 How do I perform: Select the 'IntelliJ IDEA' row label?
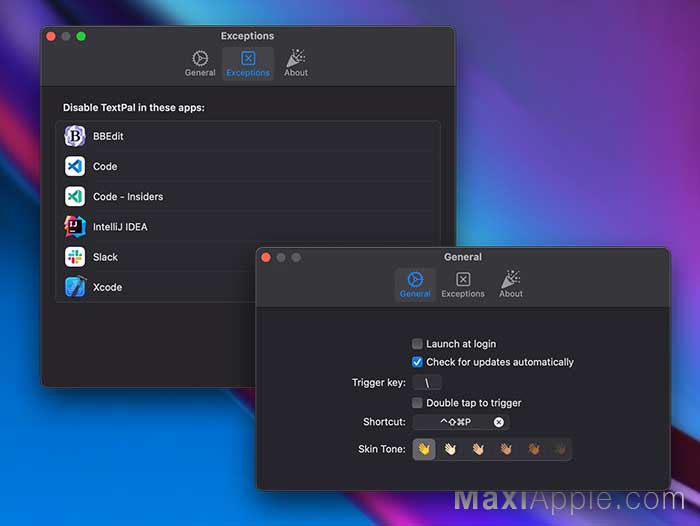[x=120, y=227]
